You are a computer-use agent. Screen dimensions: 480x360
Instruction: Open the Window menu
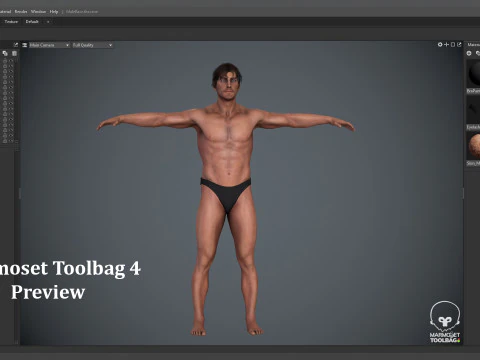(x=38, y=12)
